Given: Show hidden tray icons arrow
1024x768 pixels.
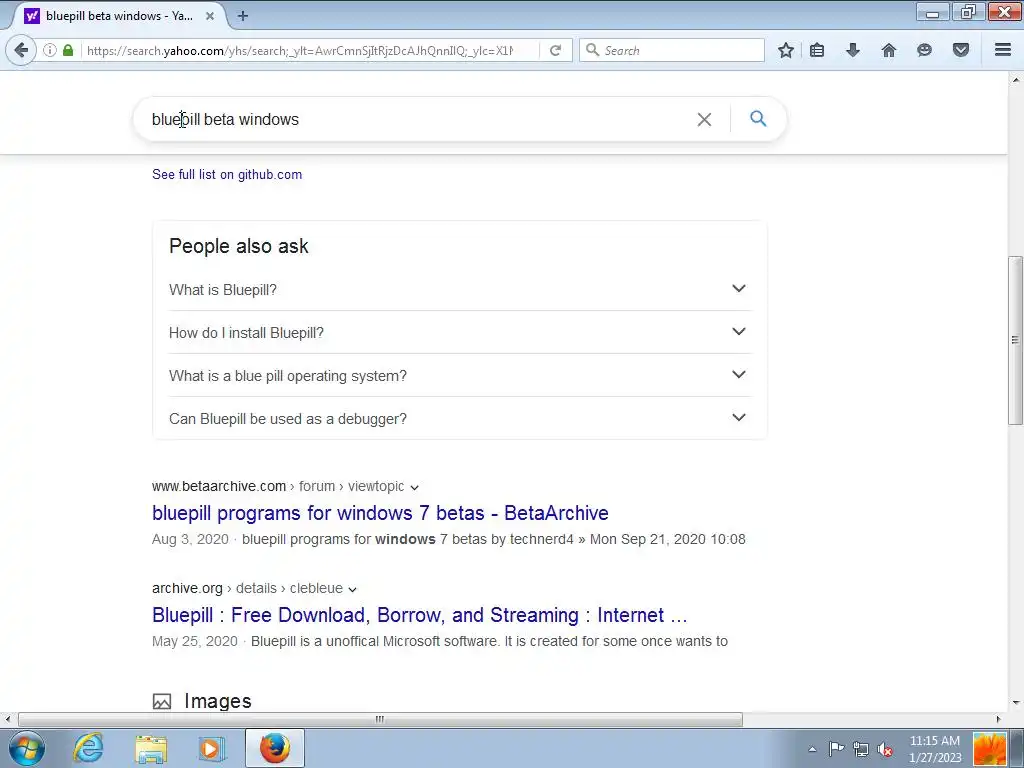Looking at the screenshot, I should pyautogui.click(x=812, y=749).
